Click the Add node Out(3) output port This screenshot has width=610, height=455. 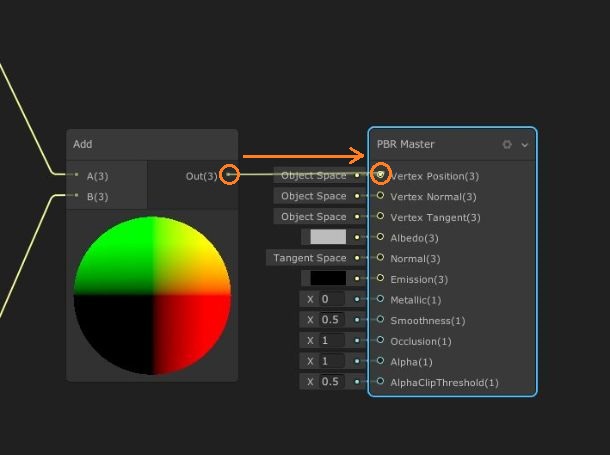[229, 175]
